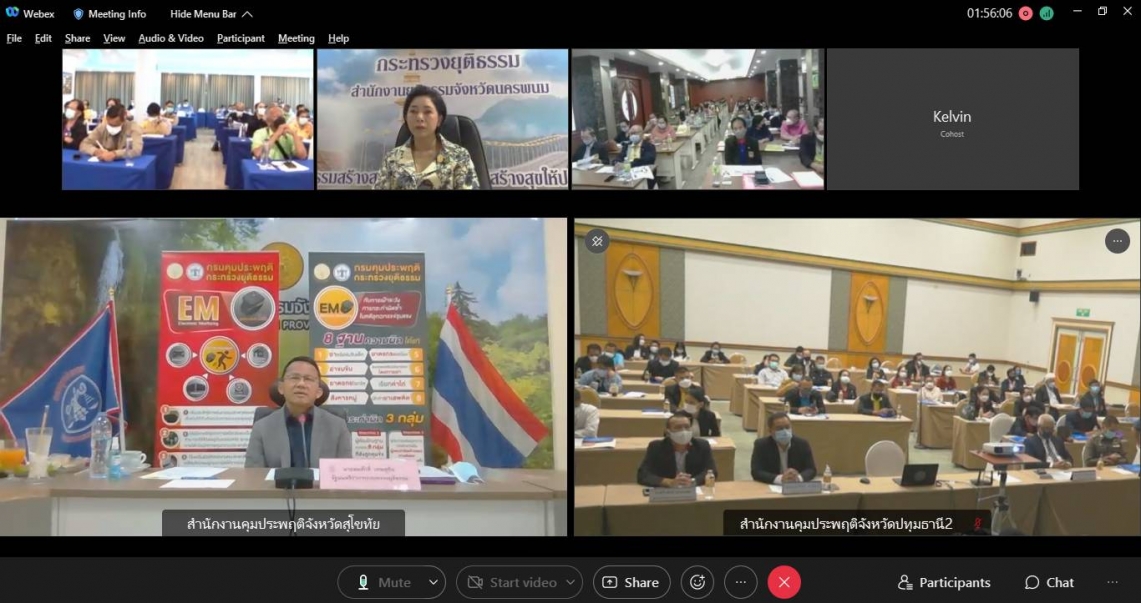Viewport: 1141px width, 603px height.
Task: Select the blue-tablecloth classroom video thumbnail
Action: (x=188, y=119)
